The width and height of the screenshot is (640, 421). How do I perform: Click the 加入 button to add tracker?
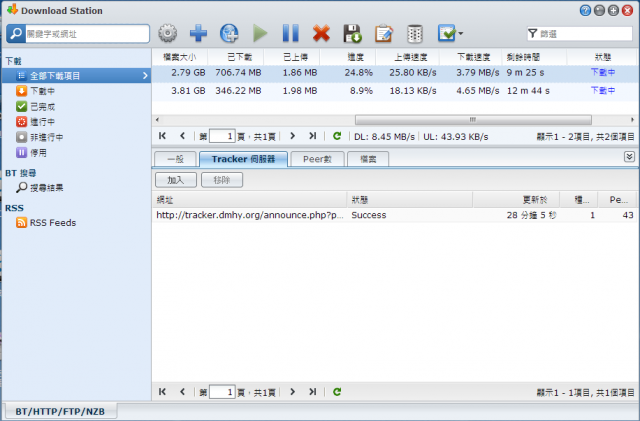click(x=176, y=180)
